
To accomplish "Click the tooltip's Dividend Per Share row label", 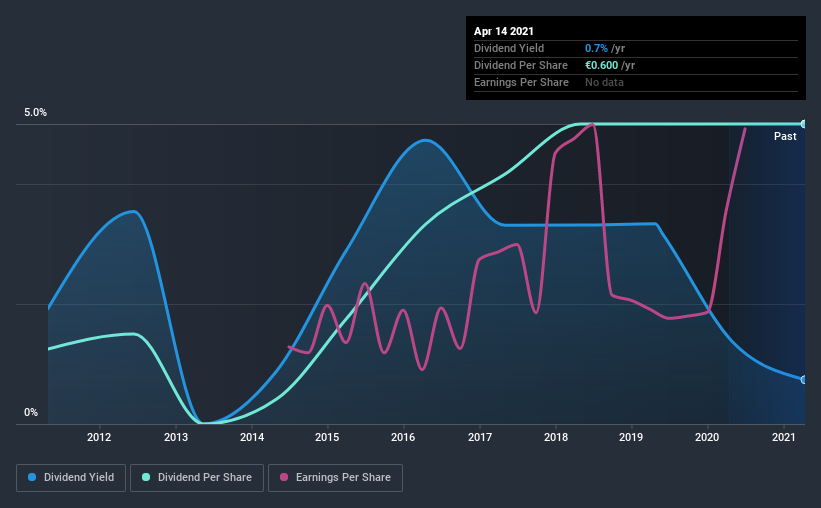I will (520, 65).
